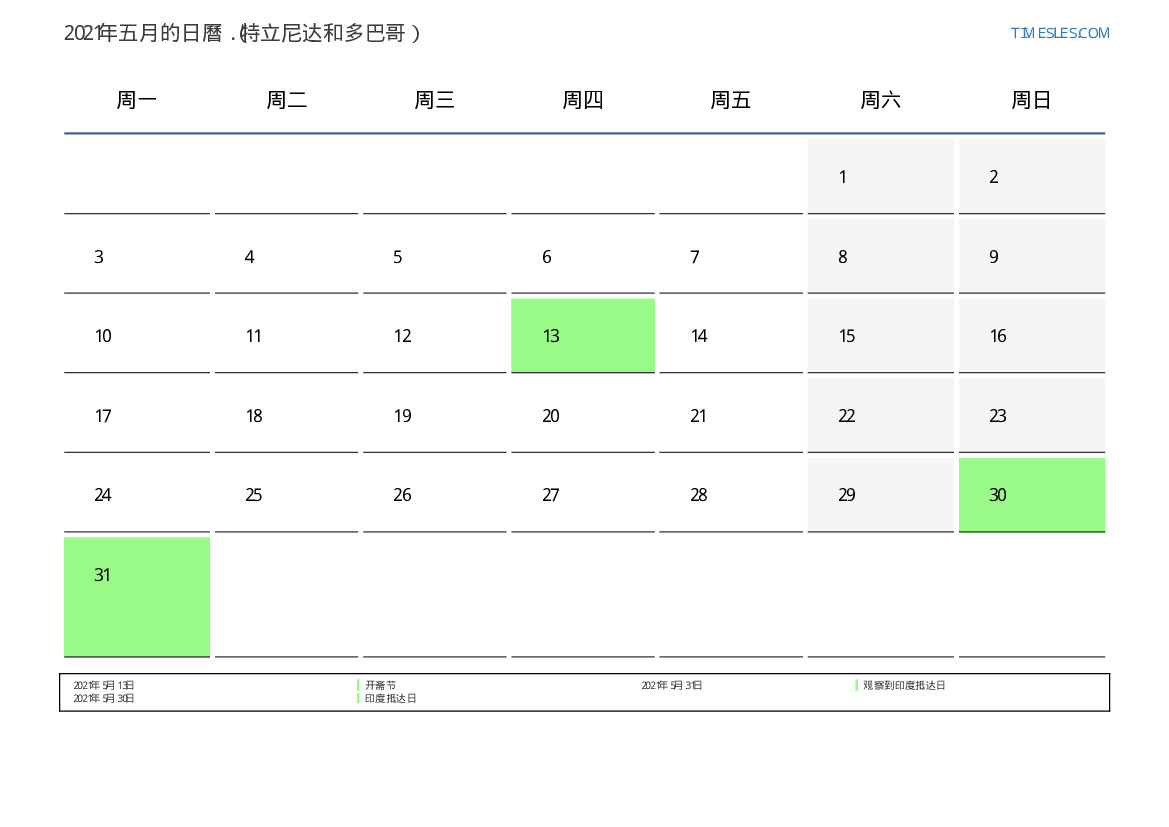Click on date 7 in the calendar

[731, 257]
